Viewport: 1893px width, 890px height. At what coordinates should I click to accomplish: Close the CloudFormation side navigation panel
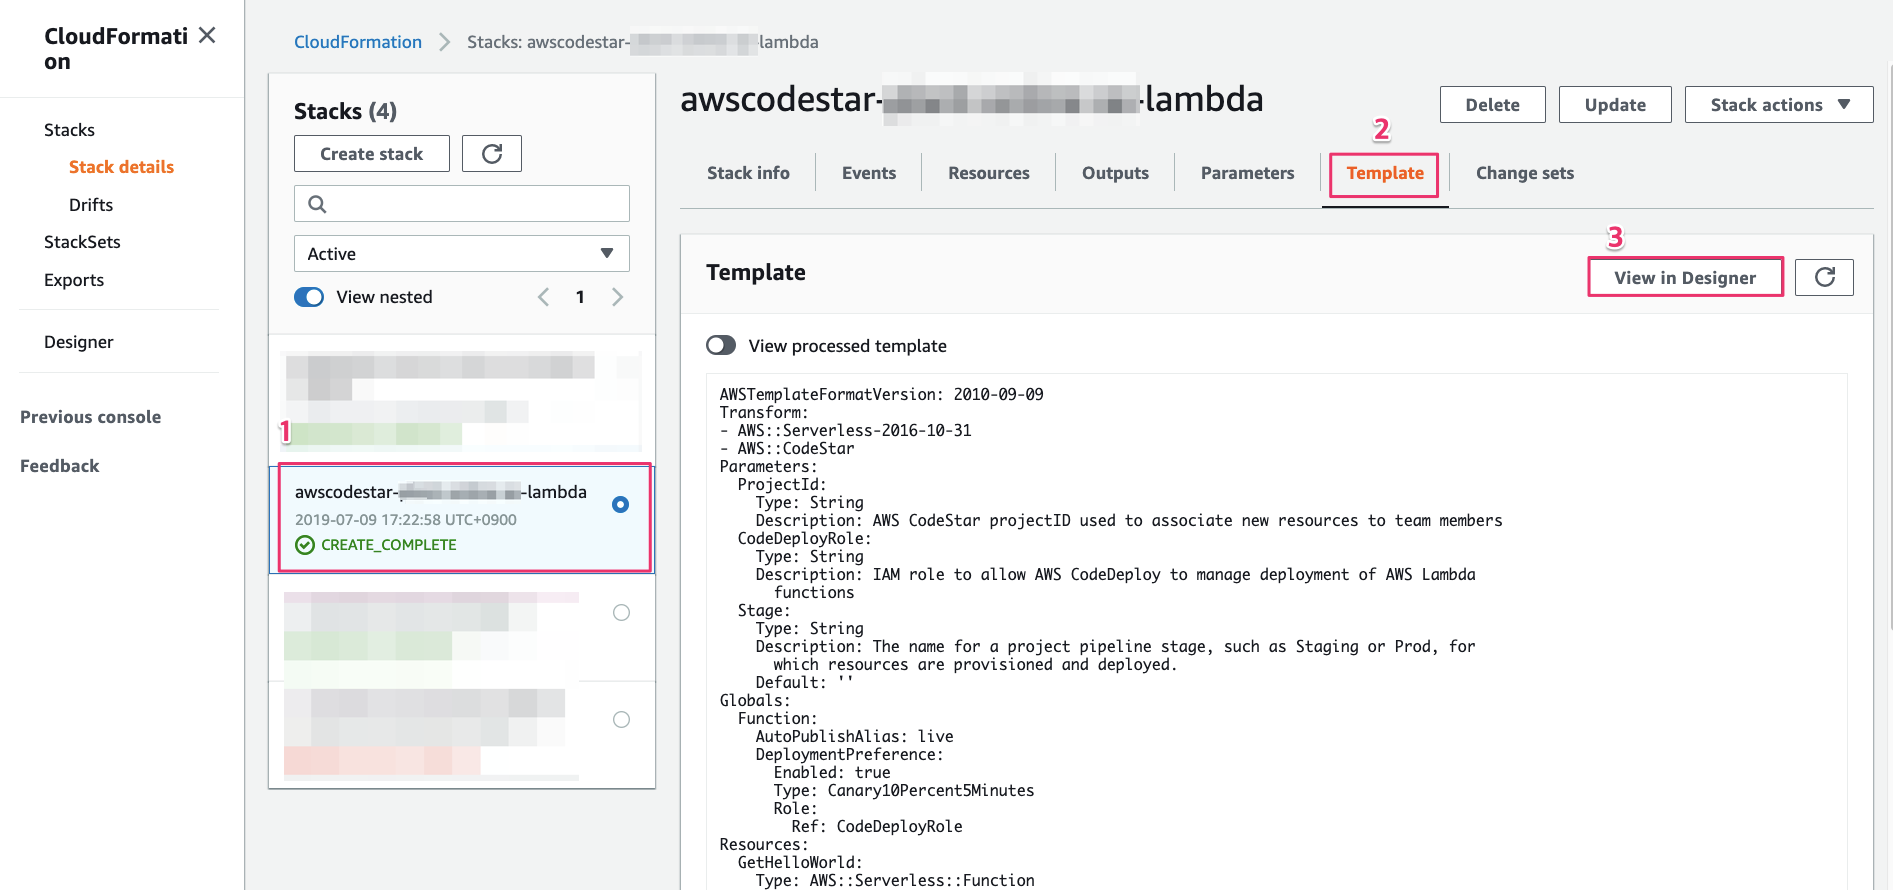207,35
